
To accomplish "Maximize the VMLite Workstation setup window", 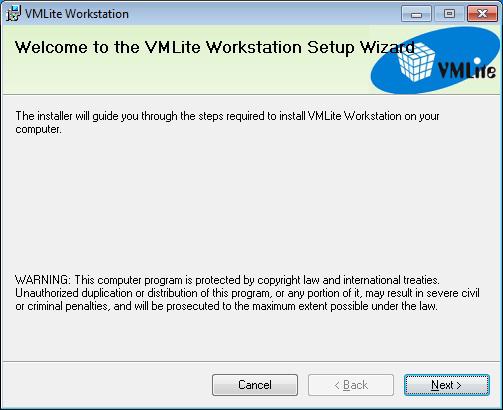I will coord(449,14).
